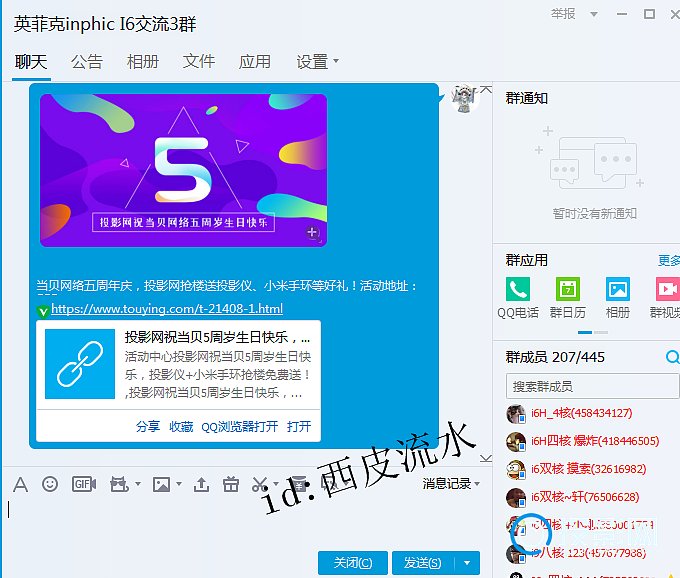Screen dimensions: 680x578
Task: Click the chat scroll-down arrow
Action: 486,458
